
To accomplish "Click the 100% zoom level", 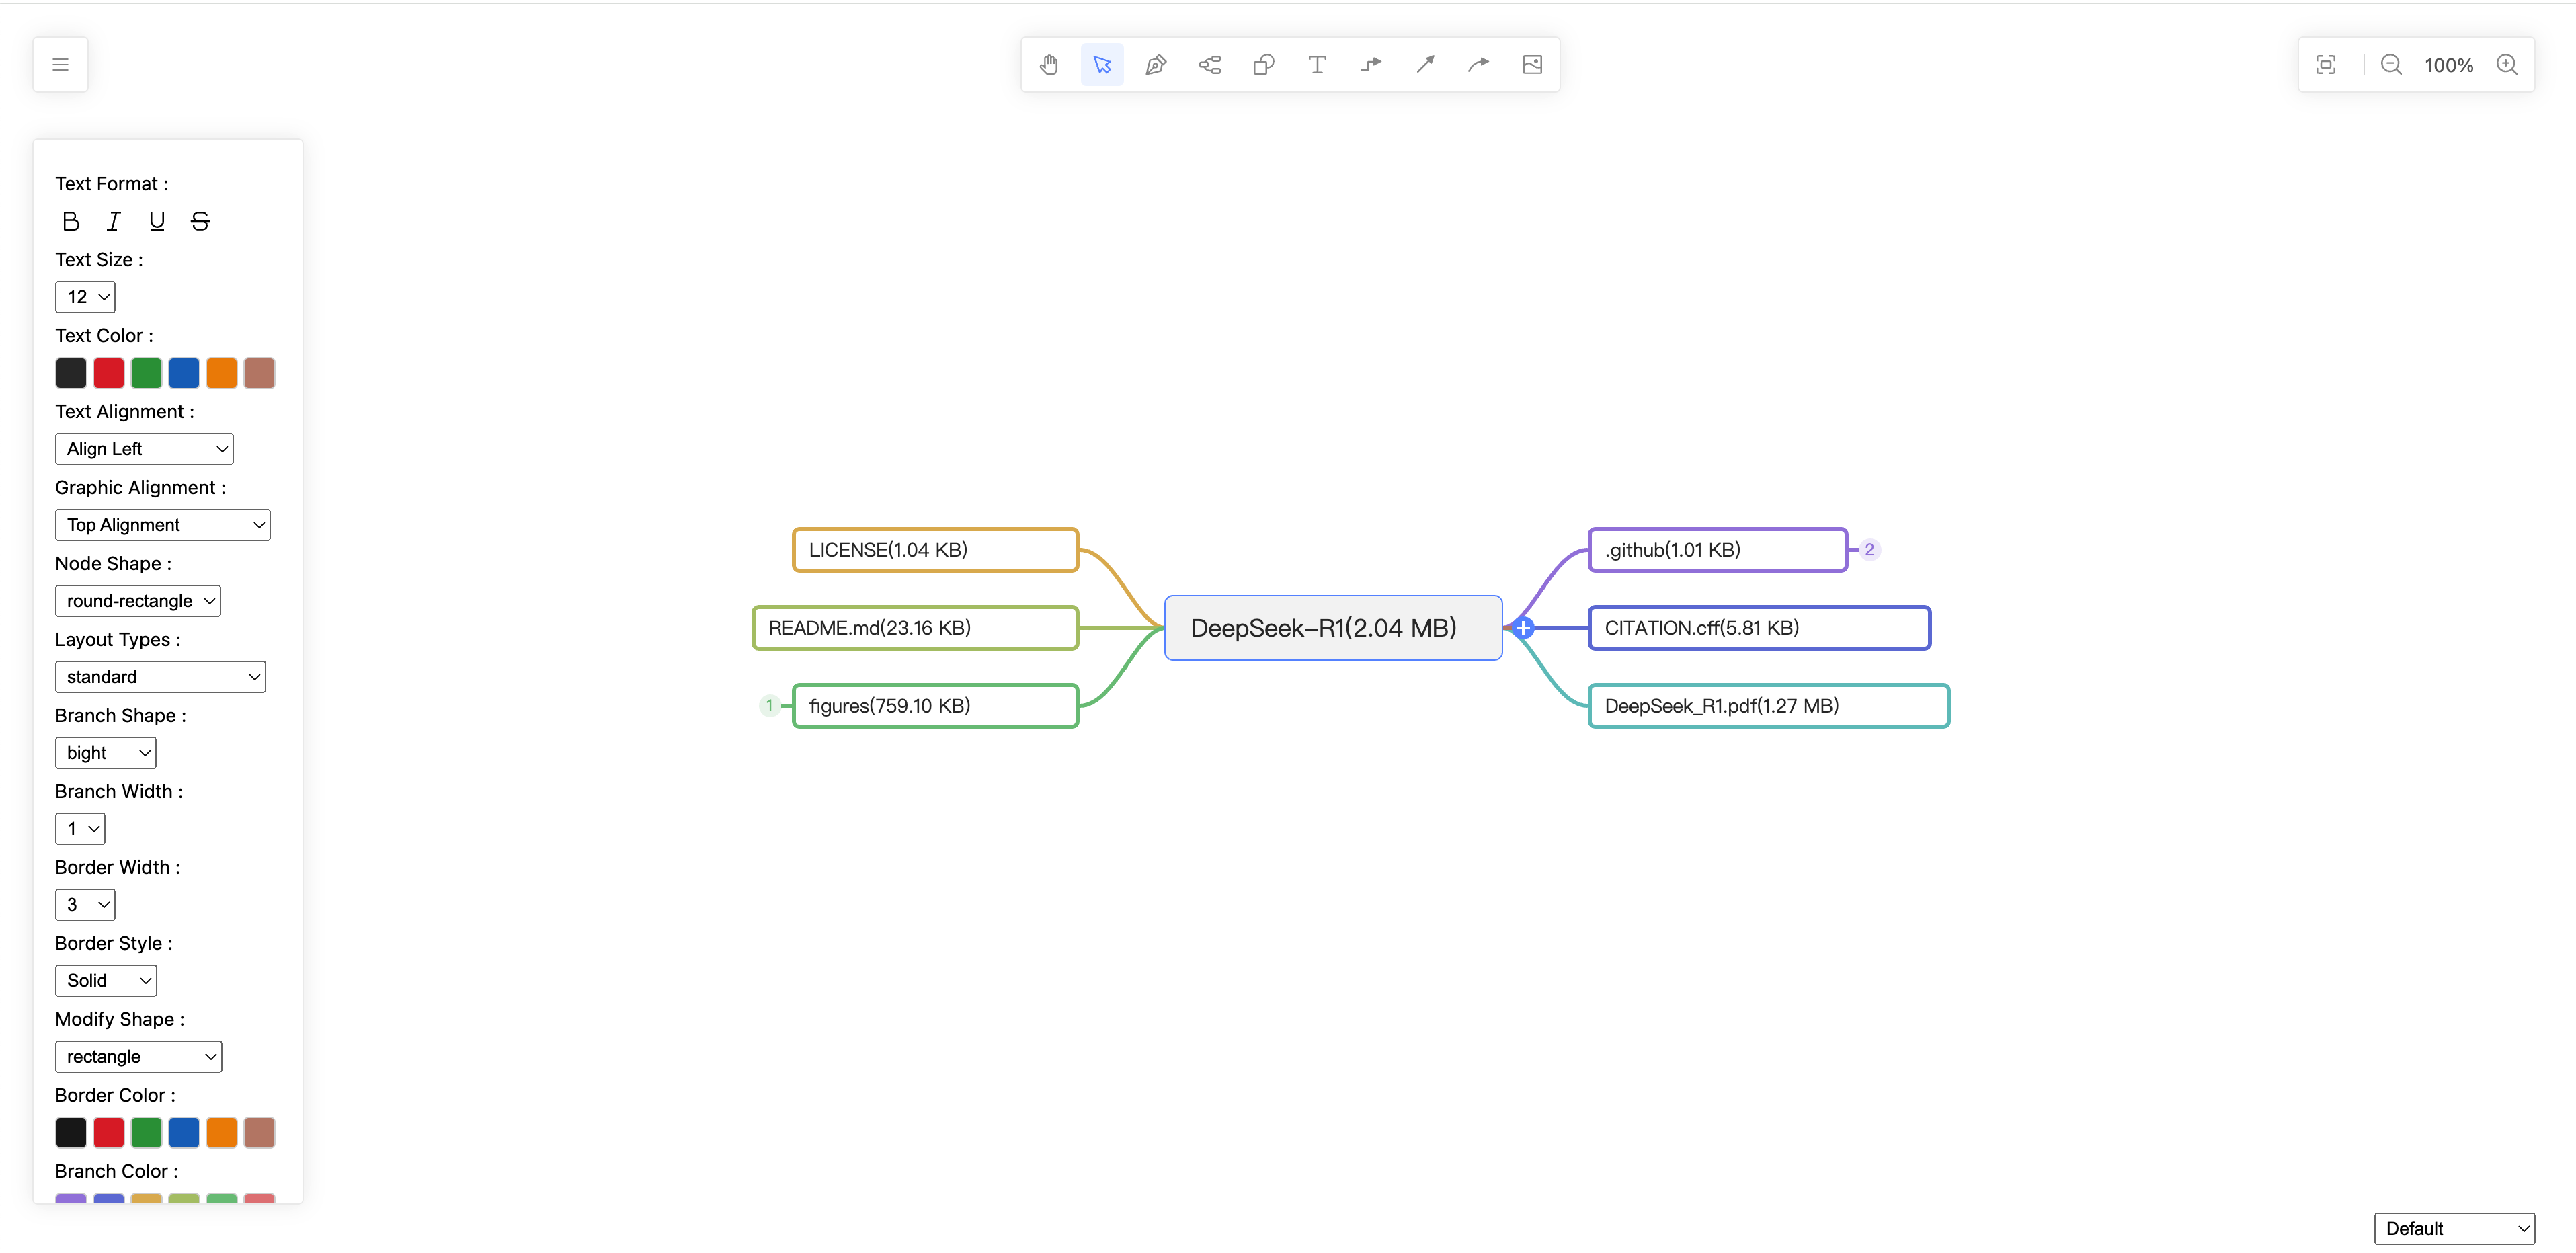I will click(x=2448, y=65).
